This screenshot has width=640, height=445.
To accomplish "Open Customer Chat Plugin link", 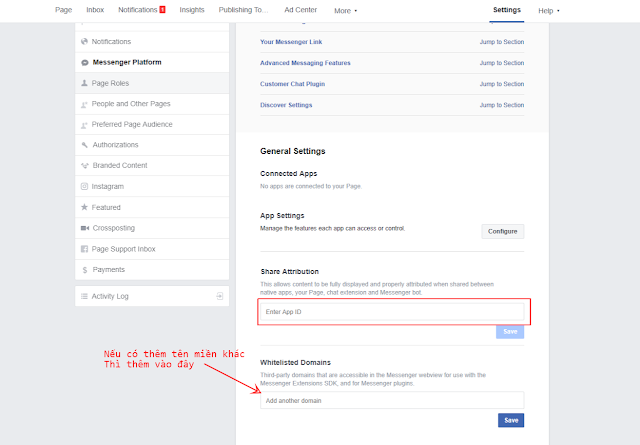I will pyautogui.click(x=293, y=84).
